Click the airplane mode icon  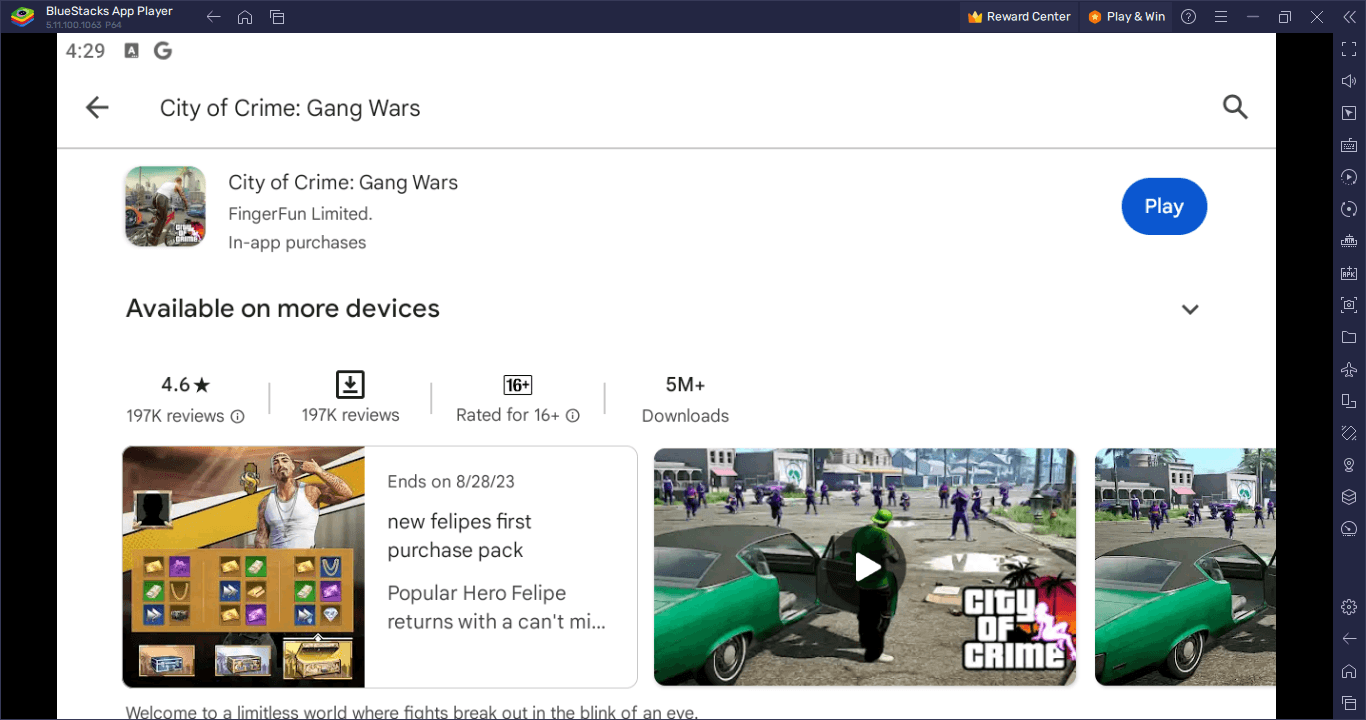click(1349, 369)
